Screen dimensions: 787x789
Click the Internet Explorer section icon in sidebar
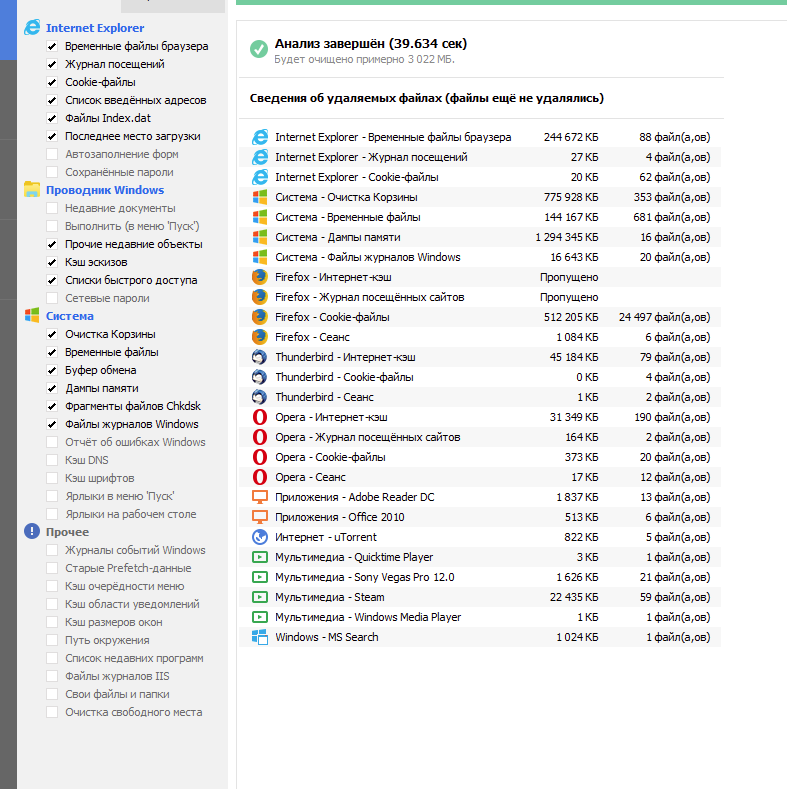[x=32, y=28]
